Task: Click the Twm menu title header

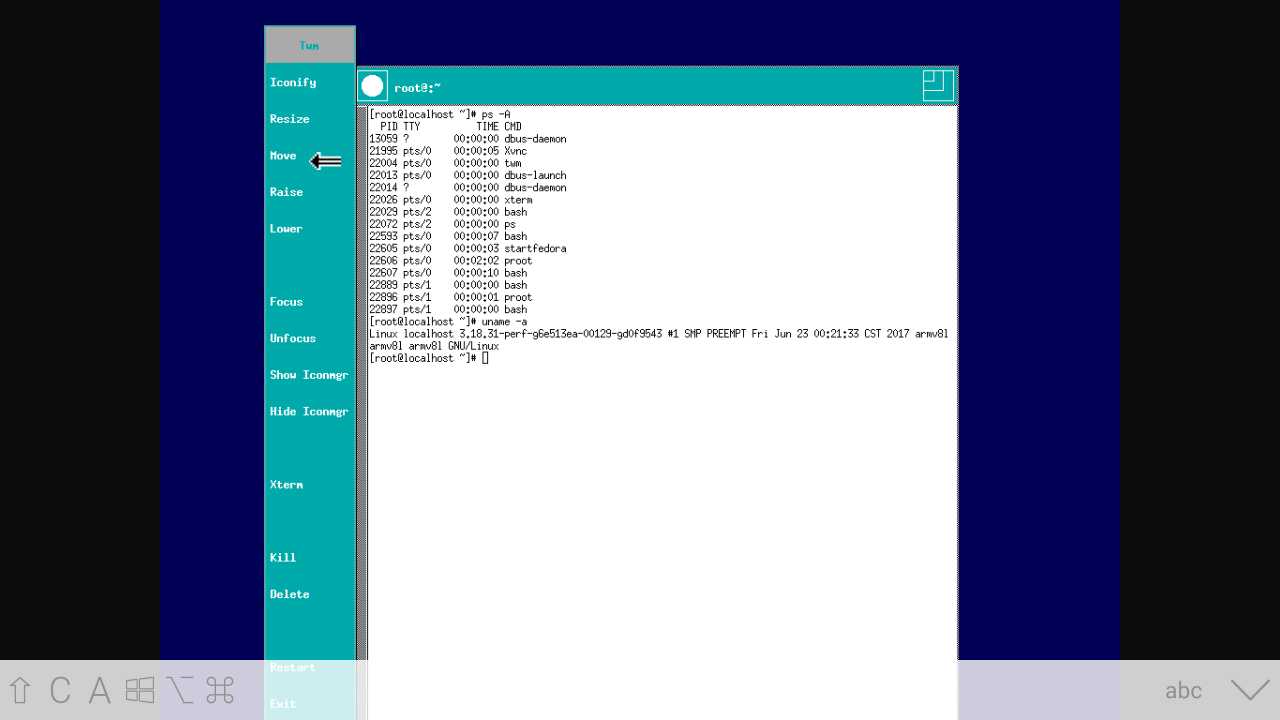Action: tap(310, 45)
